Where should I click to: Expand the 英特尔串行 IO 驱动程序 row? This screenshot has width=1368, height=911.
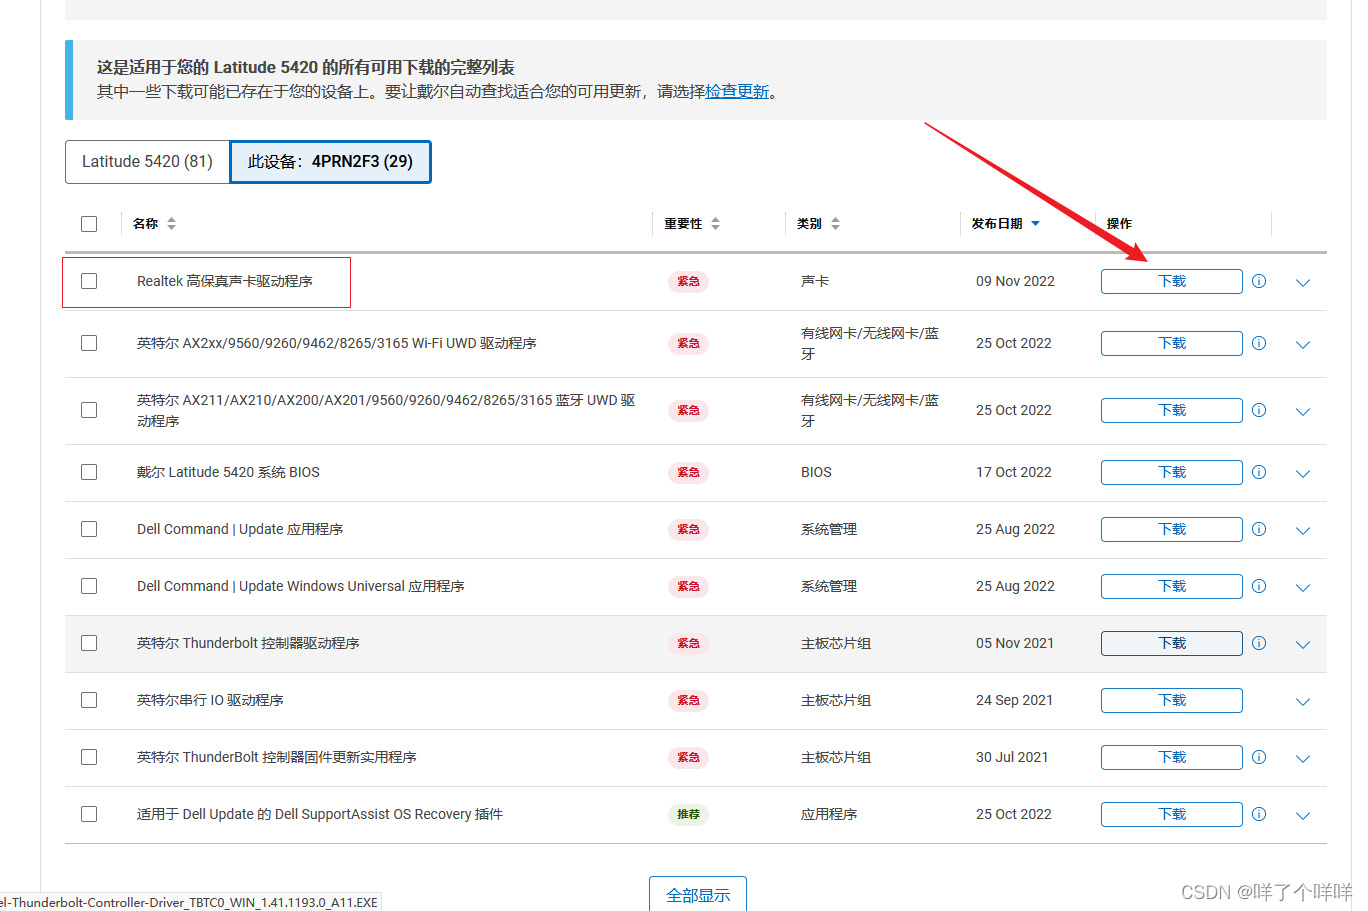(1303, 702)
